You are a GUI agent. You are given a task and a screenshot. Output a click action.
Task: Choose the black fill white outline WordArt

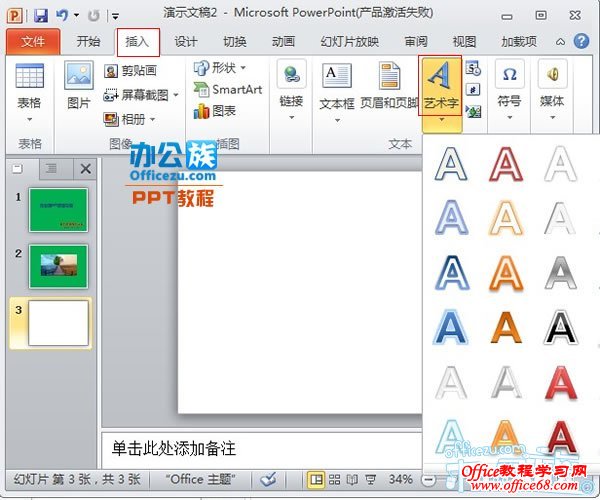[561, 327]
